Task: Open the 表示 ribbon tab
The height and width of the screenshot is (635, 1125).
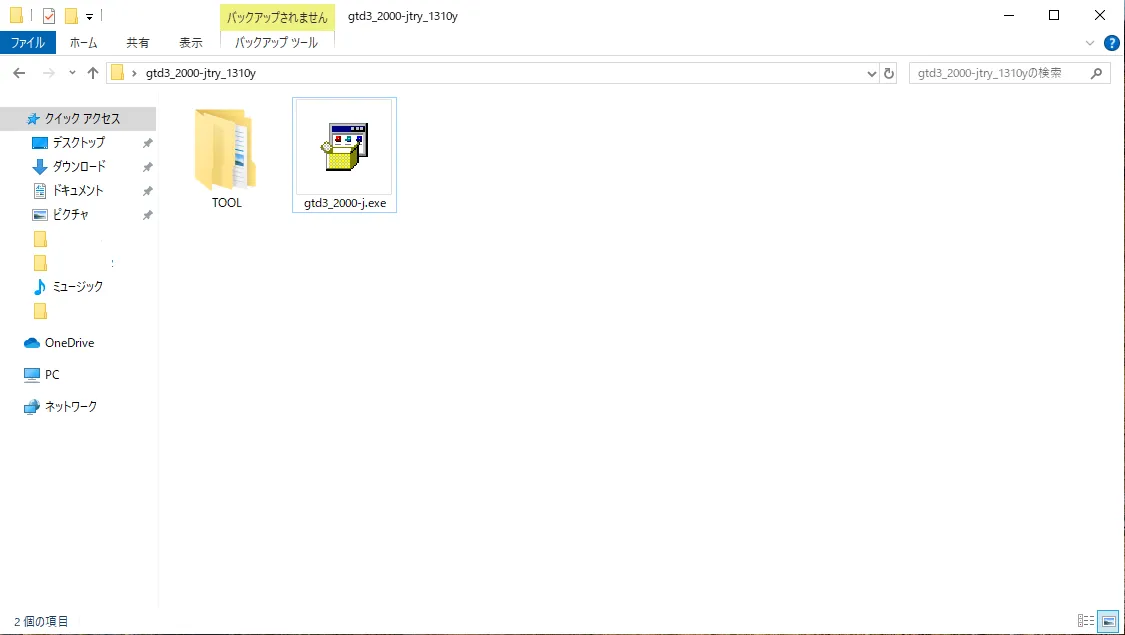Action: (x=191, y=43)
